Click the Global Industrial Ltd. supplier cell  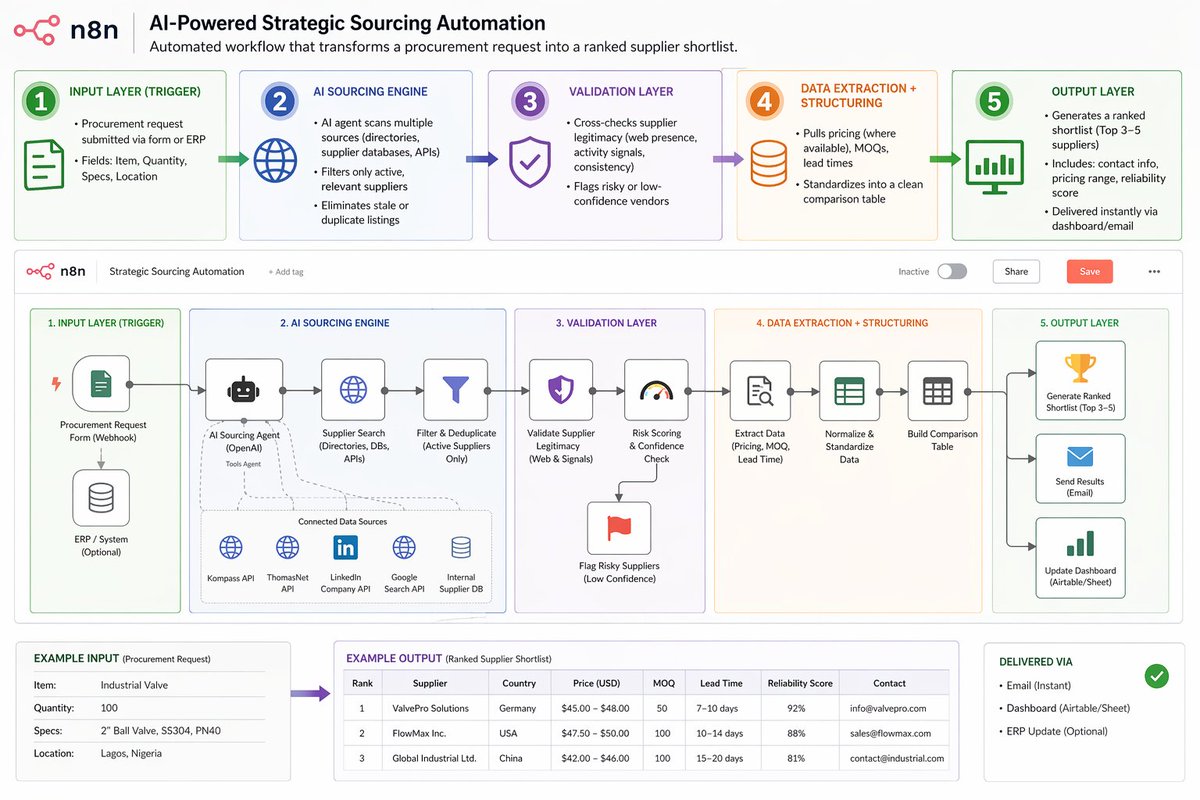coord(434,758)
